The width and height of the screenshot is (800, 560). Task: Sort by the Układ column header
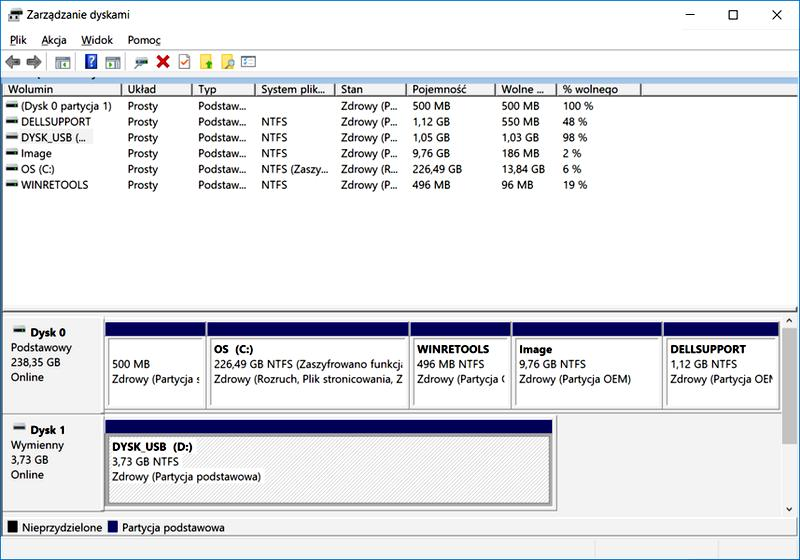(x=157, y=89)
